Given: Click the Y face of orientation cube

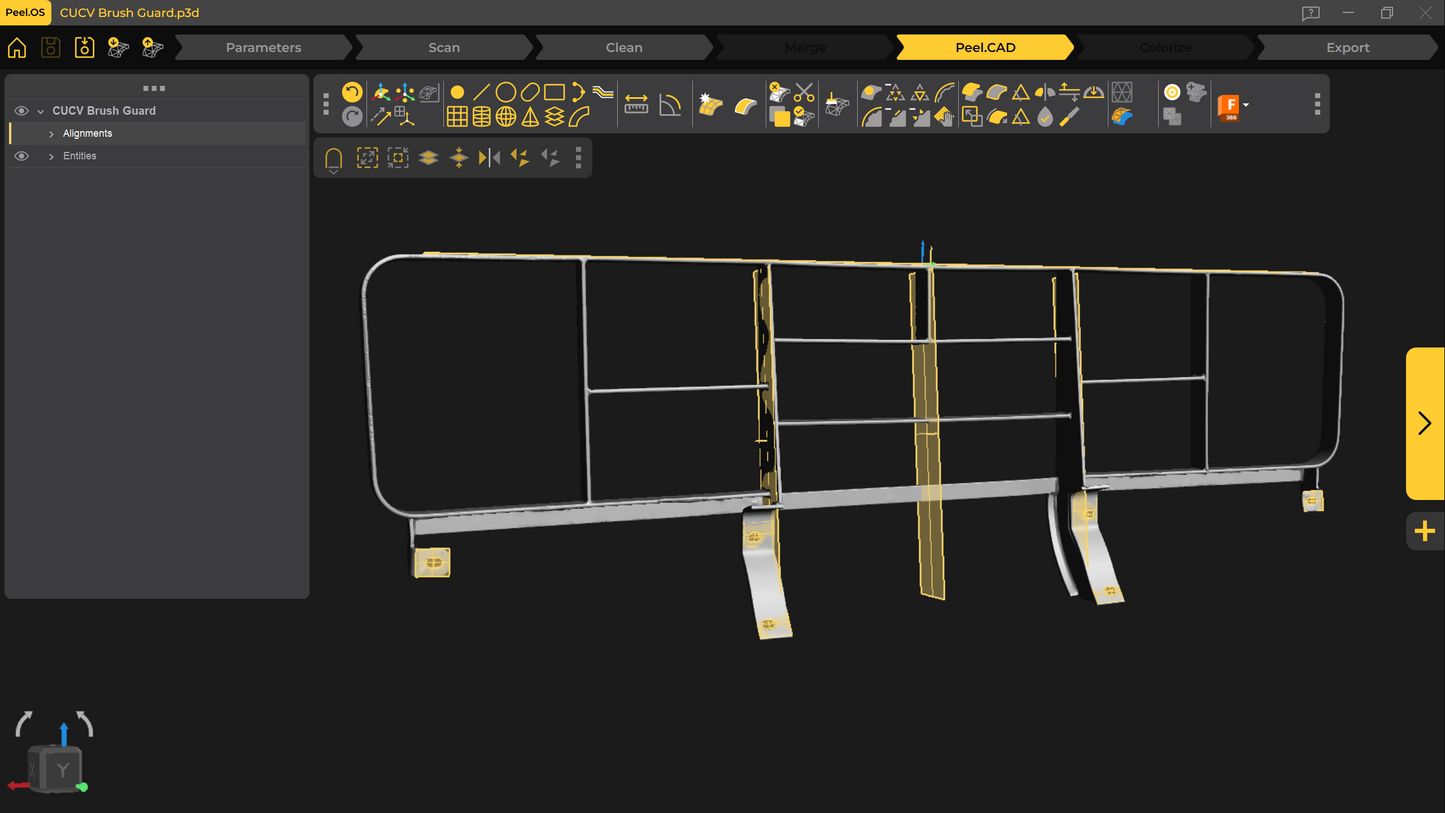Looking at the screenshot, I should (x=62, y=769).
